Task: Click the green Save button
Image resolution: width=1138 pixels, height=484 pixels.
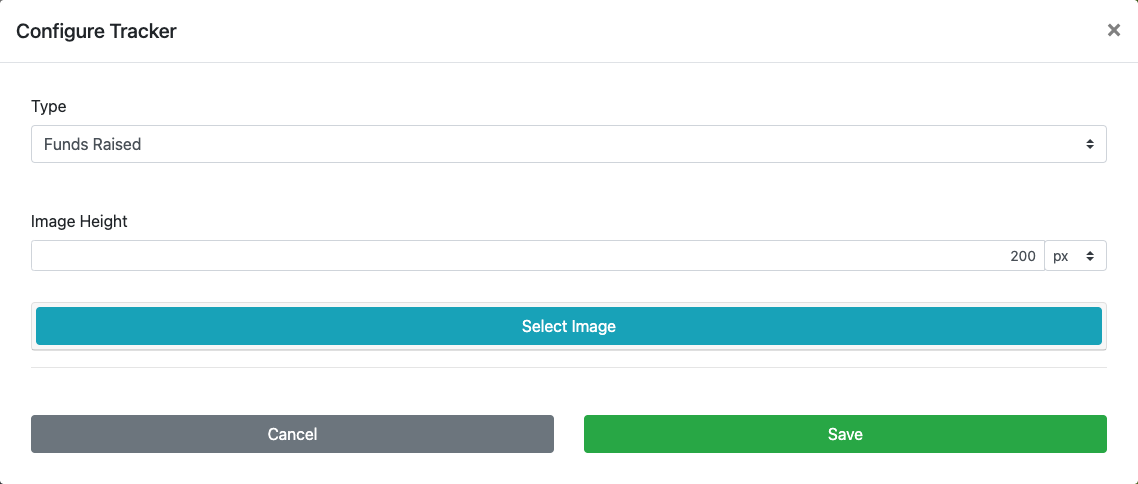Action: click(x=845, y=434)
